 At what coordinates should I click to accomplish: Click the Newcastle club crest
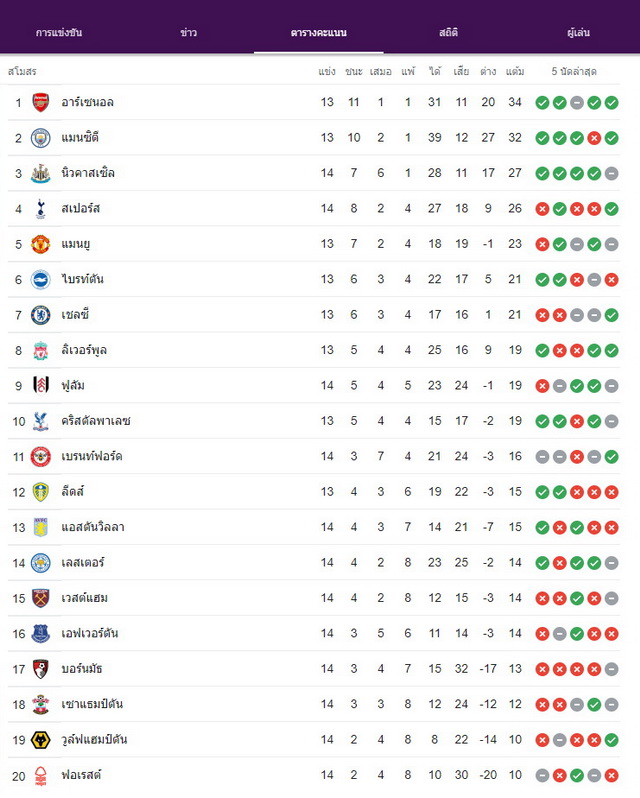(x=41, y=173)
